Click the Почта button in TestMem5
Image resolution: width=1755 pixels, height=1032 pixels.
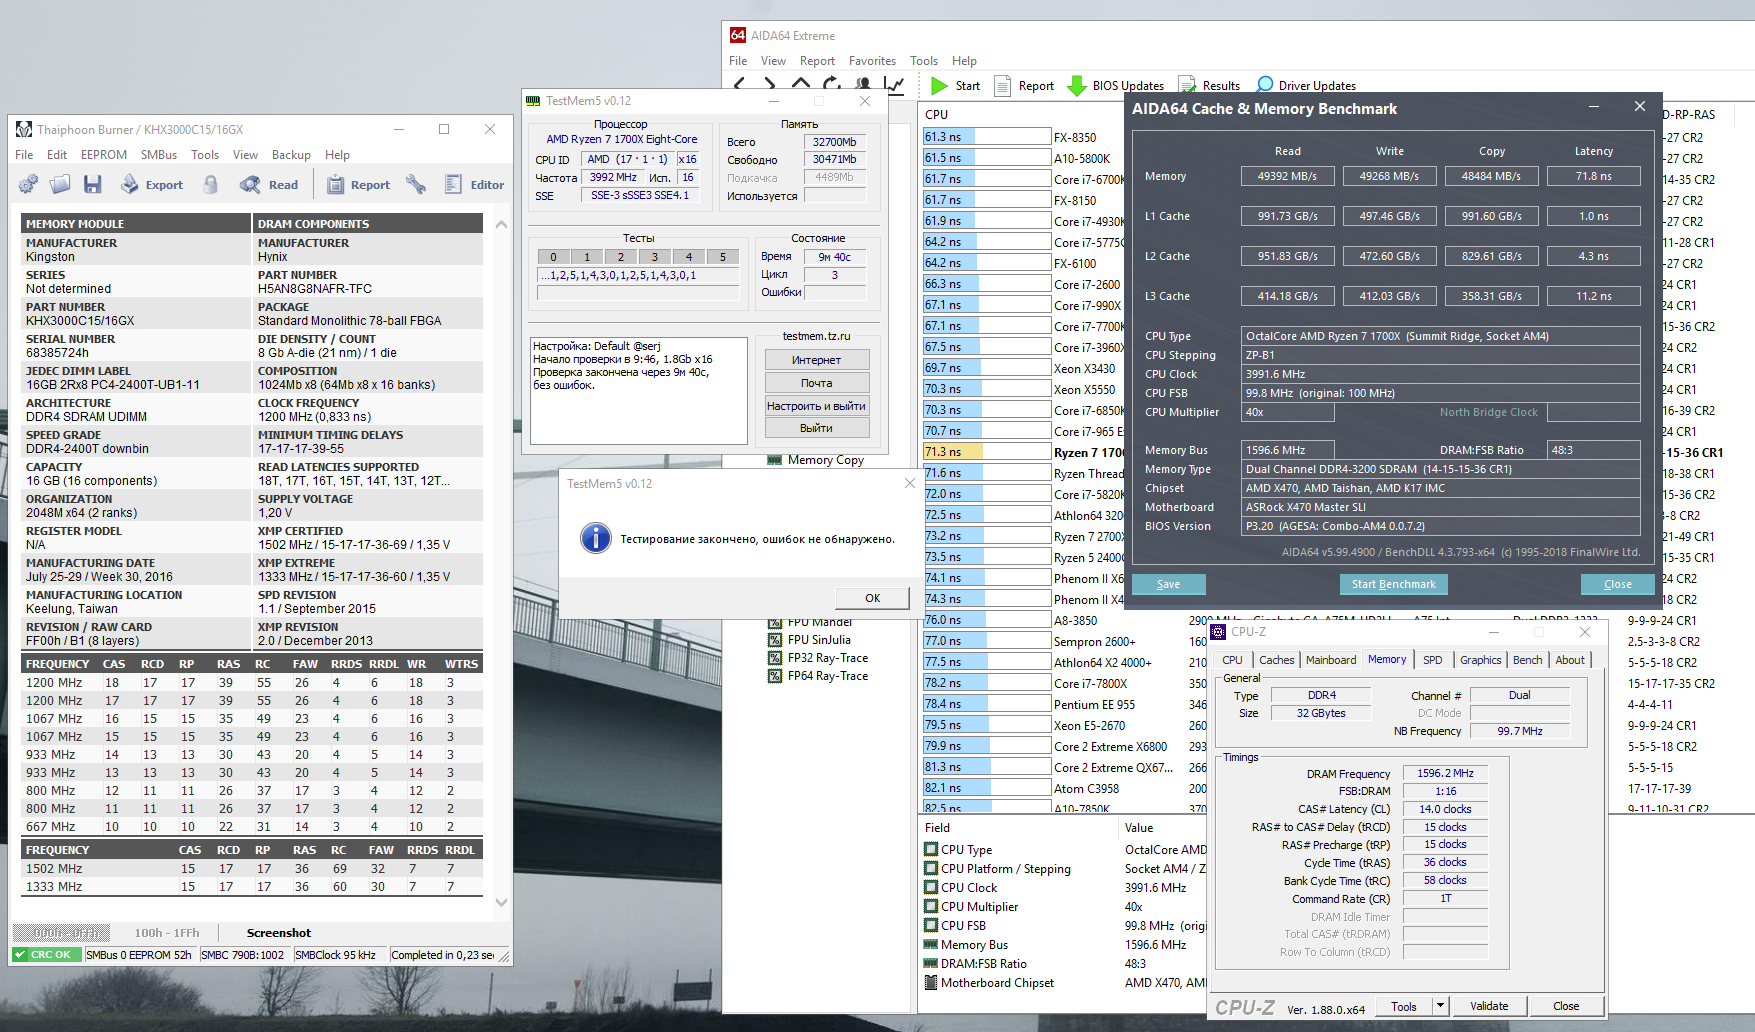point(816,383)
